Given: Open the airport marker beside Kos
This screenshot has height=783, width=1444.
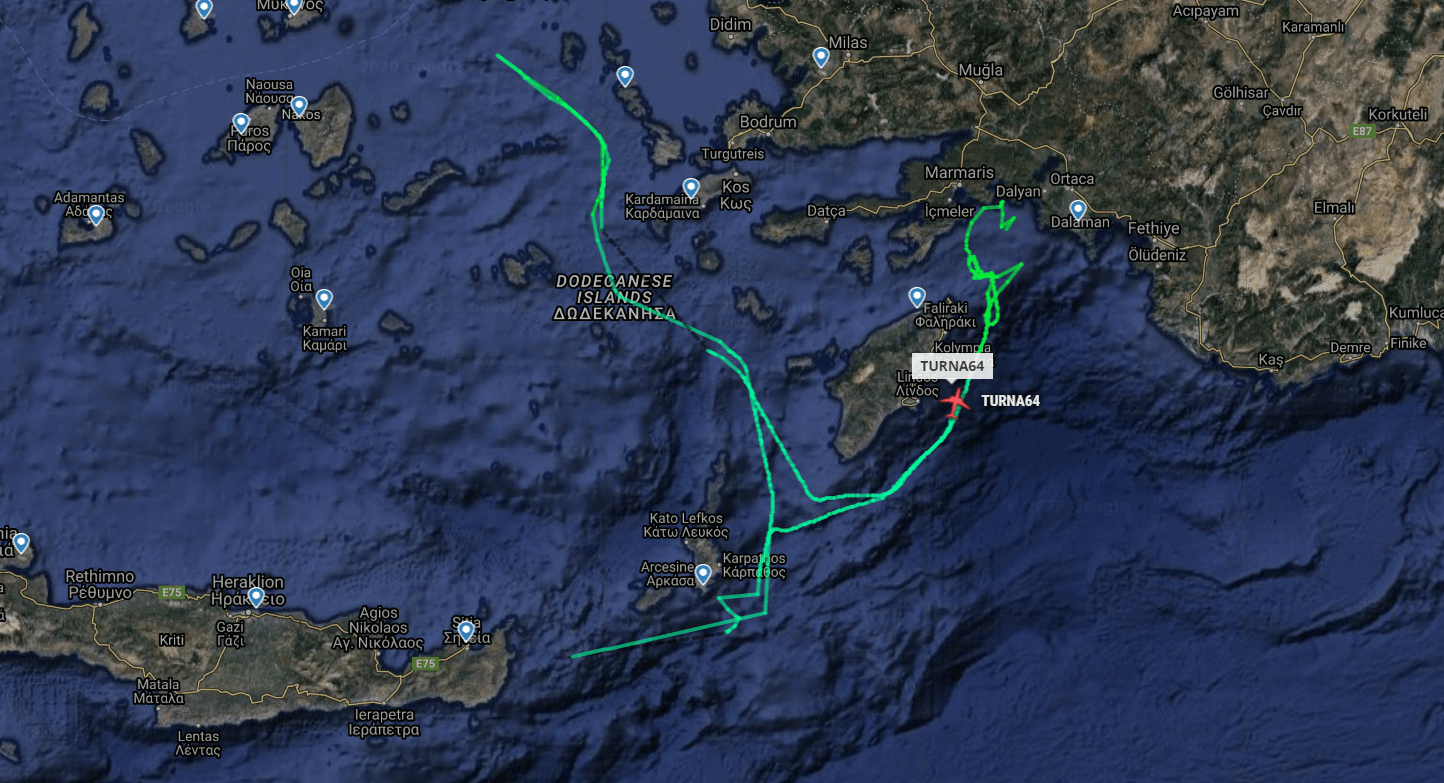Looking at the screenshot, I should [691, 187].
